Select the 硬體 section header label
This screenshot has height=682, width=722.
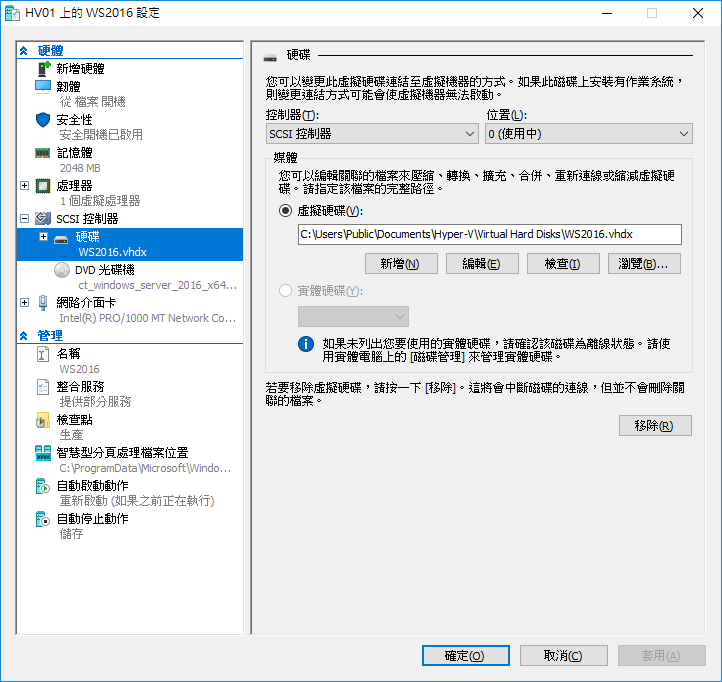click(x=50, y=51)
